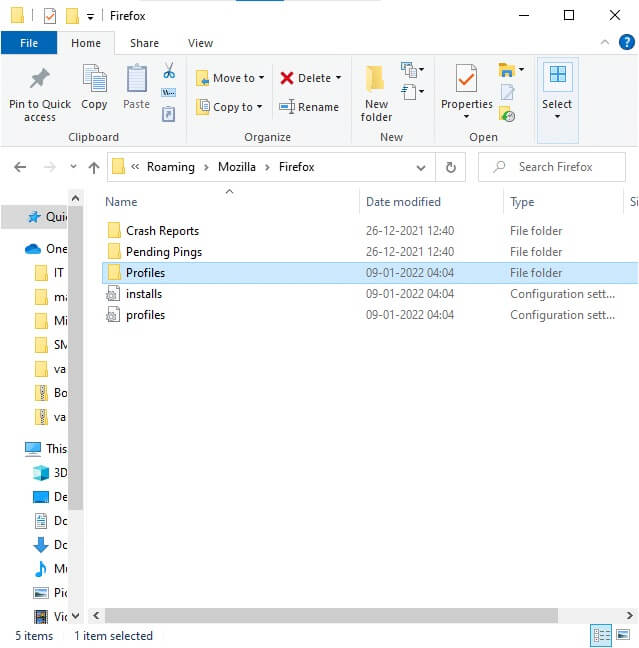This screenshot has height=648, width=639.
Task: Go up one folder level
Action: pos(94,167)
